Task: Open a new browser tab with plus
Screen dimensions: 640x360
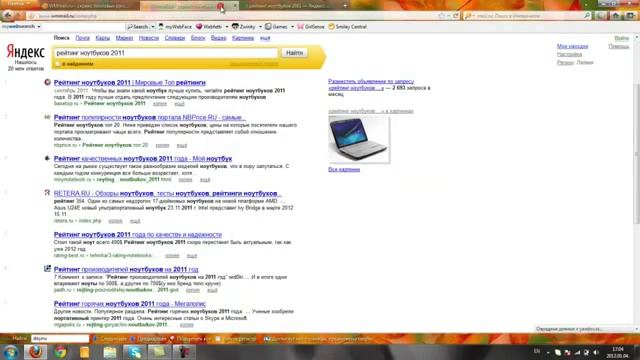Action: coord(345,6)
